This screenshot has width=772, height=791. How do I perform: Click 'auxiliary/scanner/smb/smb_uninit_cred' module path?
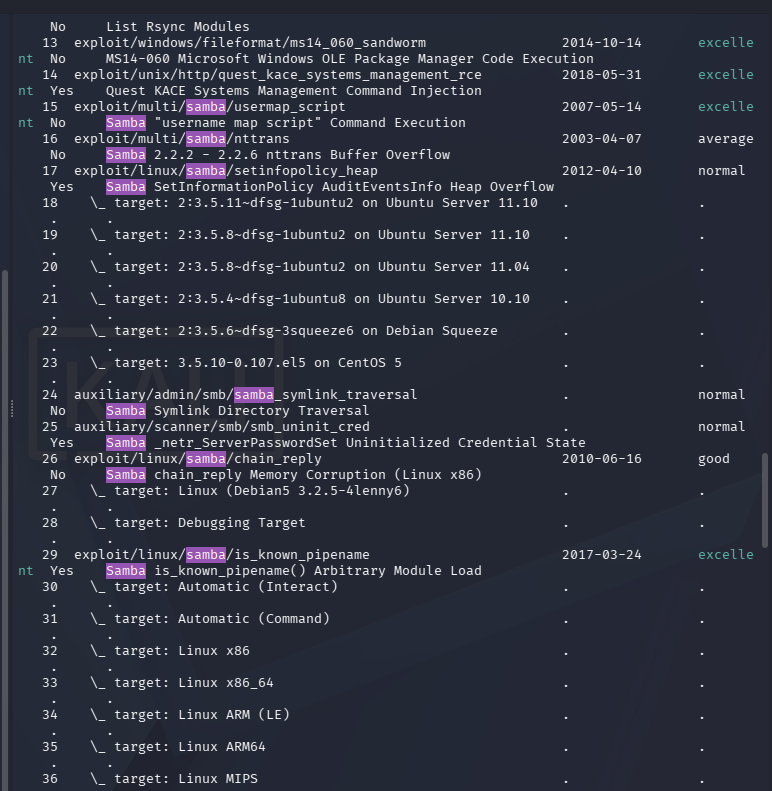pyautogui.click(x=222, y=427)
